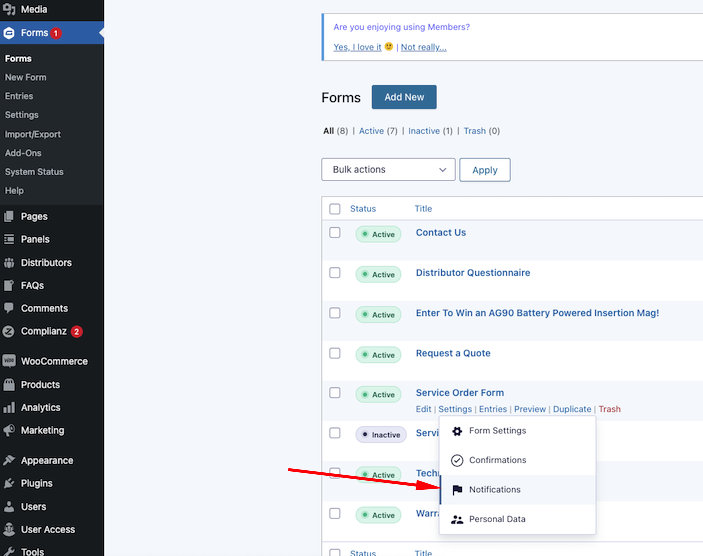Click the Apply button
The height and width of the screenshot is (556, 703).
(x=485, y=170)
